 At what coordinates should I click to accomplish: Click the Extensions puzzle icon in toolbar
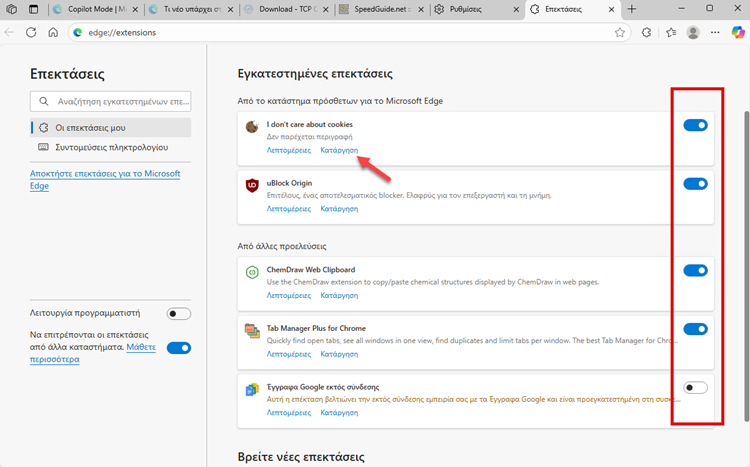point(646,32)
